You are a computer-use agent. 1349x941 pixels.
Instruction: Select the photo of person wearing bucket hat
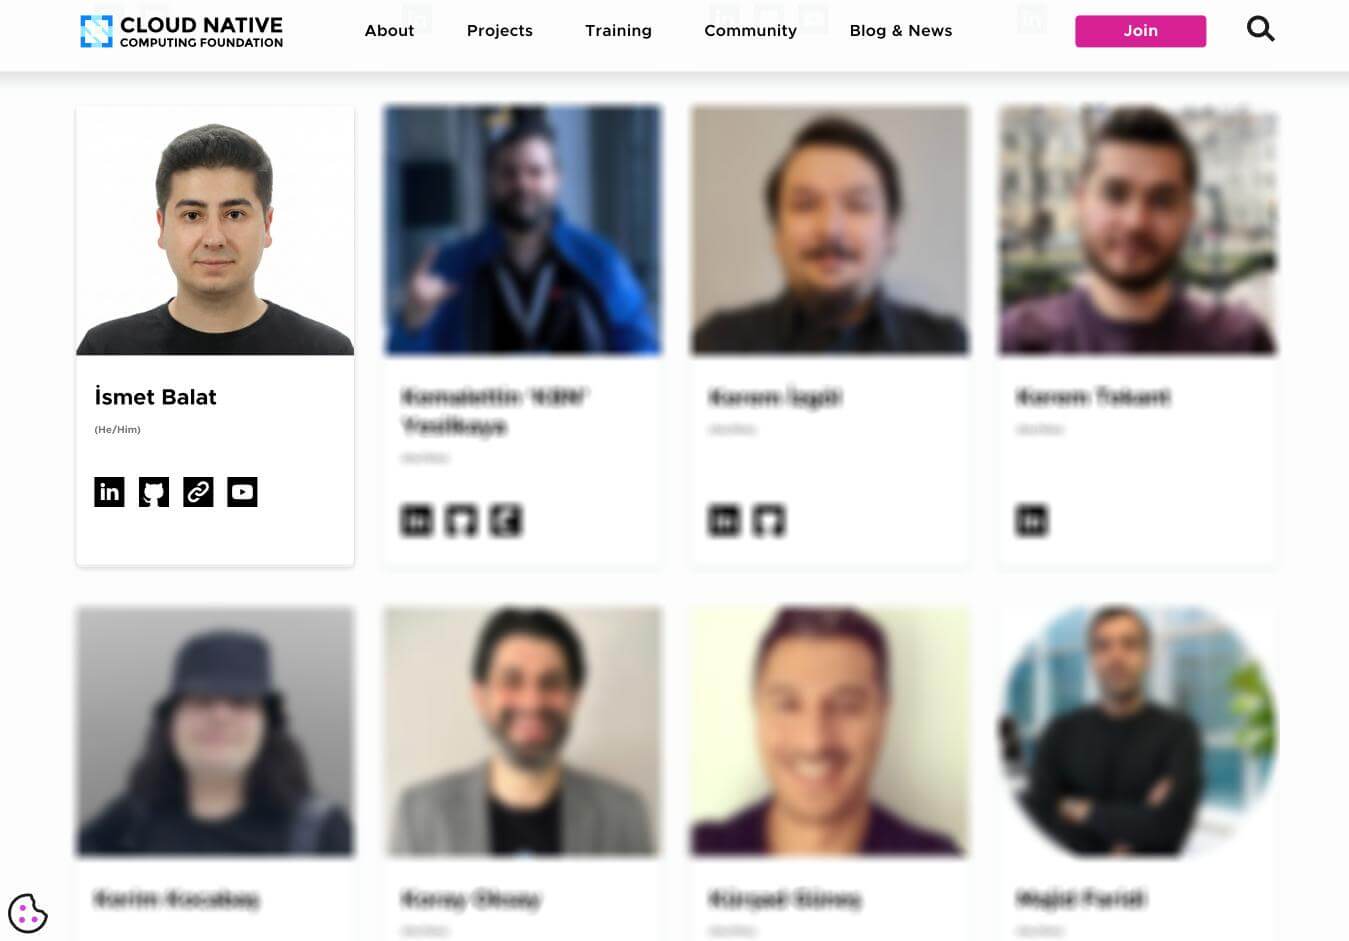215,731
